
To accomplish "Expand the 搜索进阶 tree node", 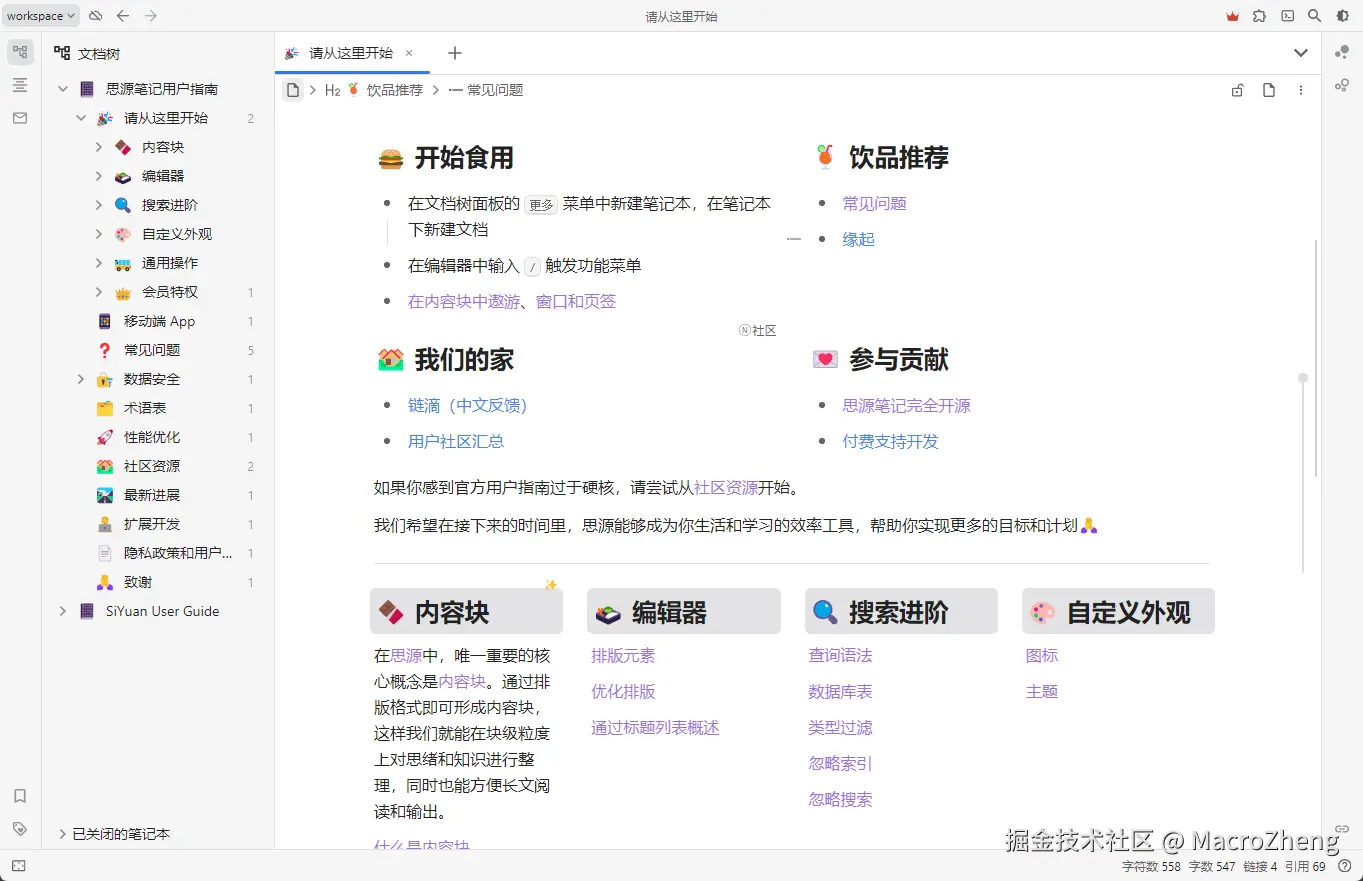I will click(99, 205).
